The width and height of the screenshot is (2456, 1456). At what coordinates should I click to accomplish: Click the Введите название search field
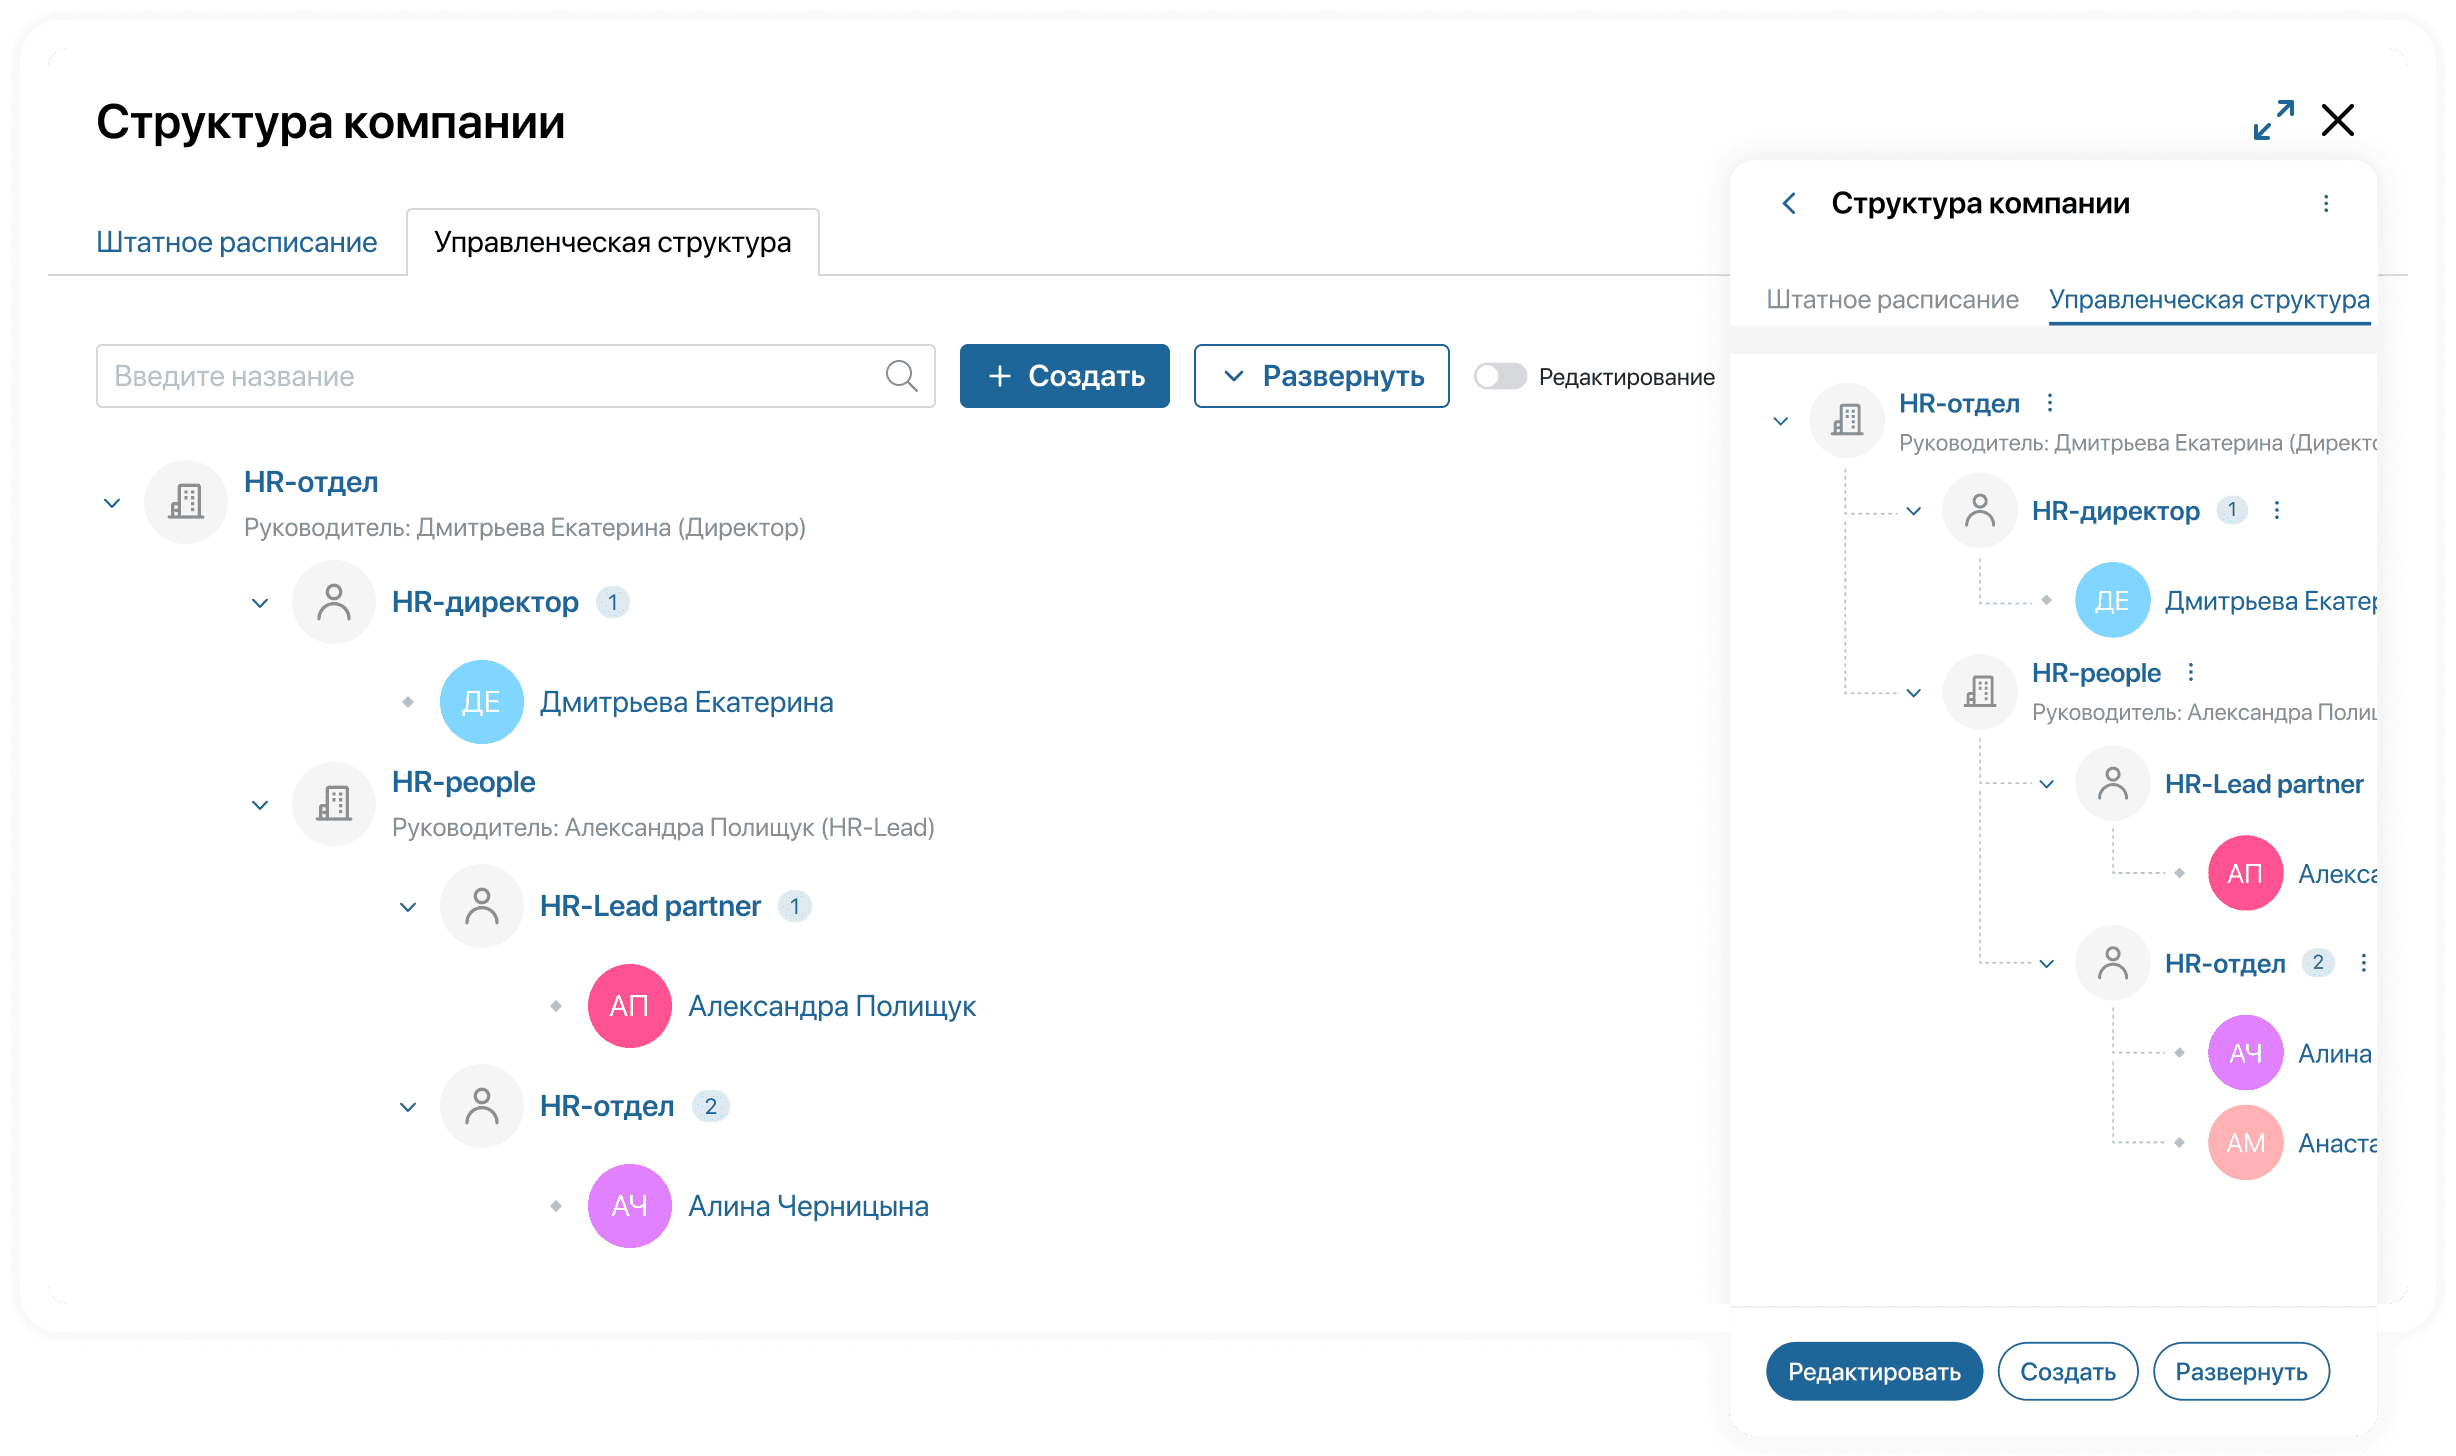[490, 376]
